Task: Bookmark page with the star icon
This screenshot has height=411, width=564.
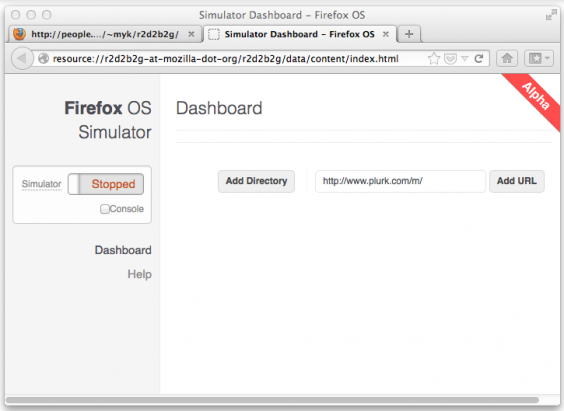Action: click(x=434, y=58)
